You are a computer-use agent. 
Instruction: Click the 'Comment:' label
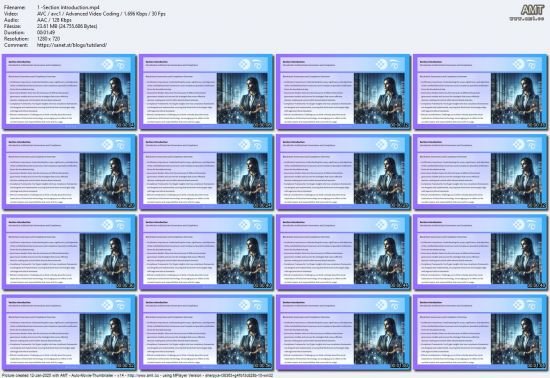click(x=16, y=45)
